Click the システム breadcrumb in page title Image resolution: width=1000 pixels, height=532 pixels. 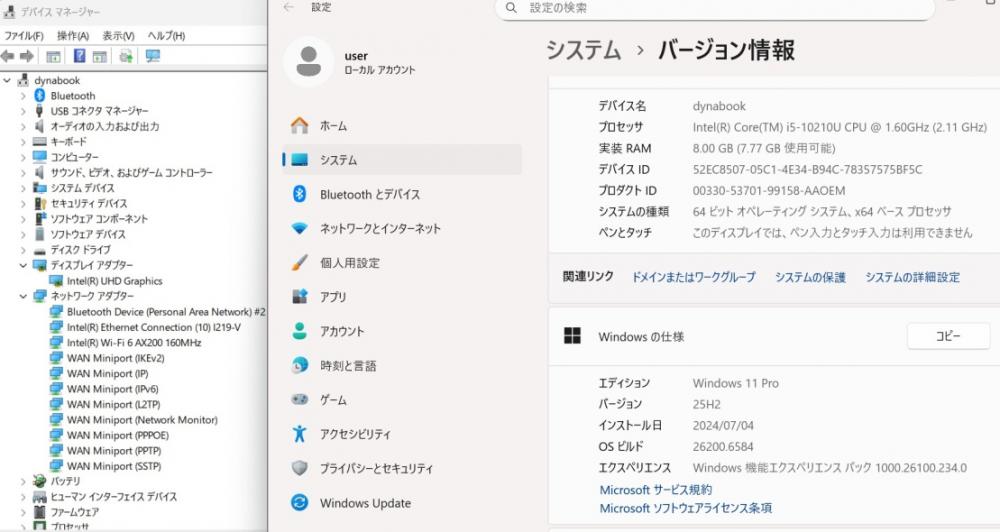[x=584, y=50]
